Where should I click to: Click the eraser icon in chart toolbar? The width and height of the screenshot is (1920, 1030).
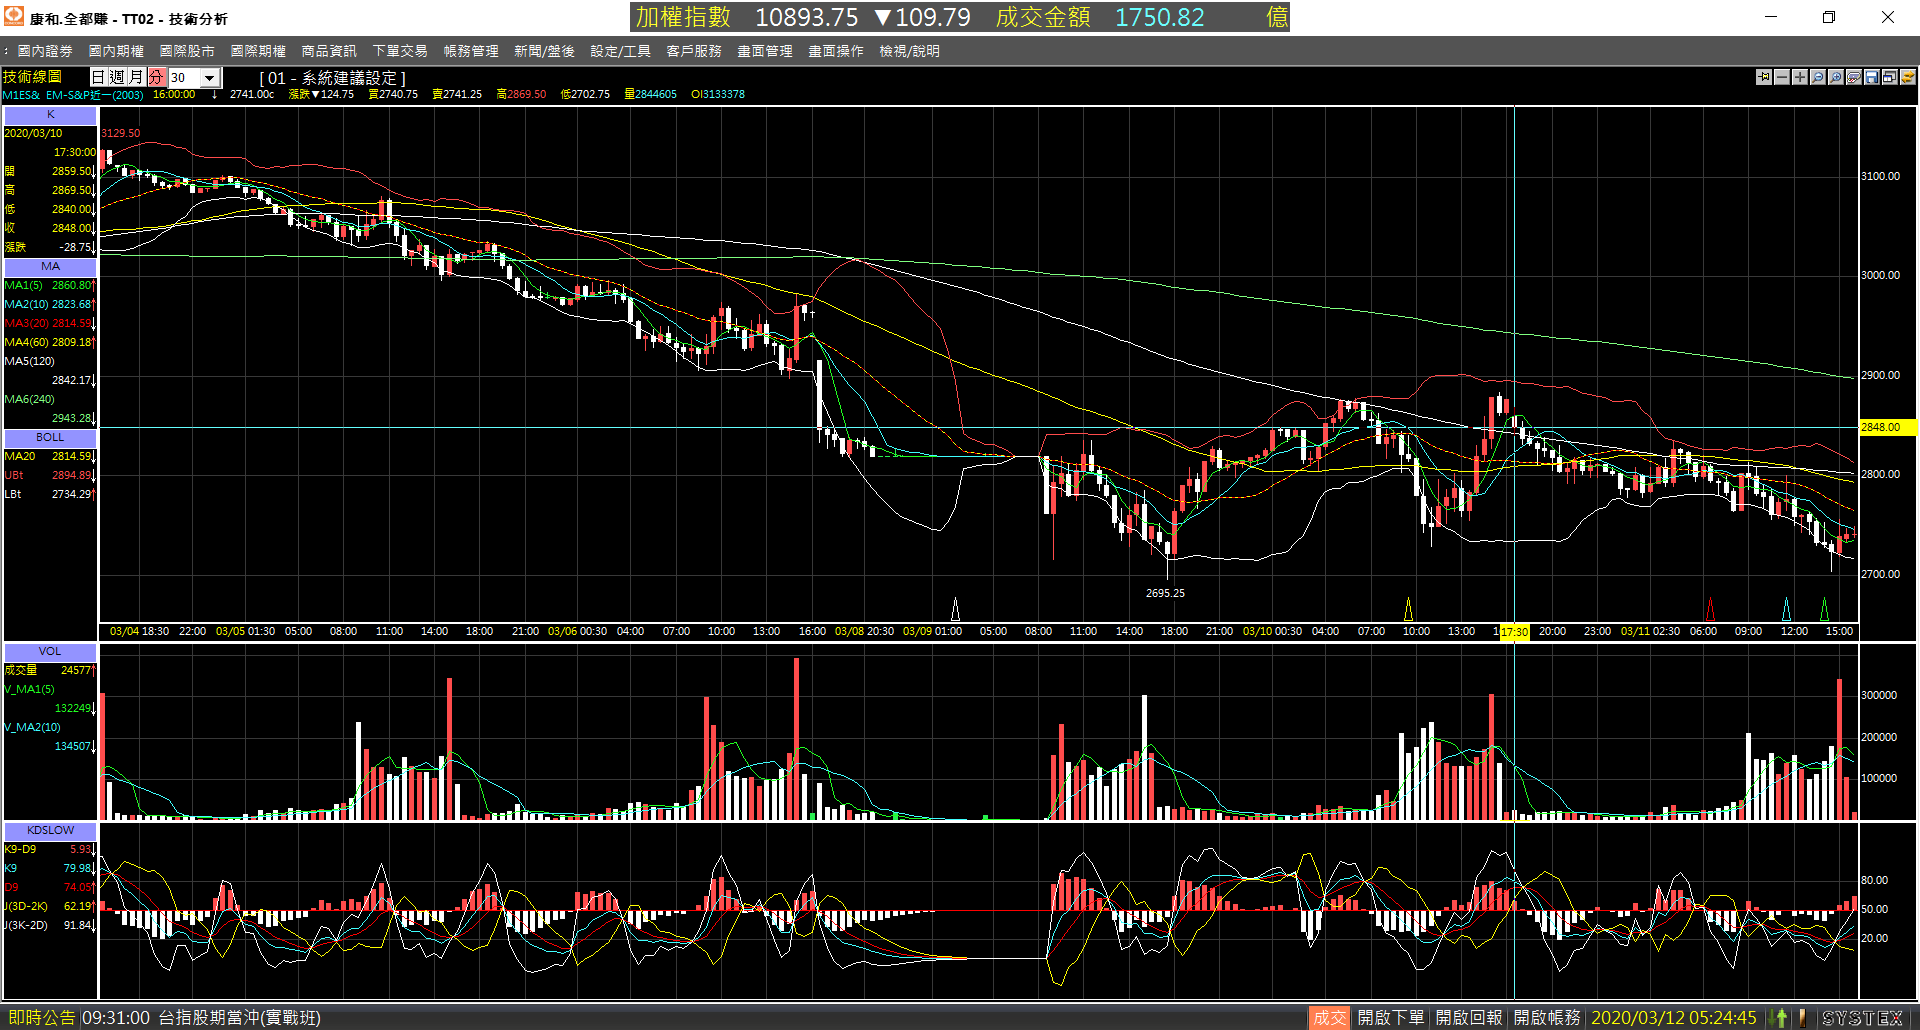tap(1854, 77)
